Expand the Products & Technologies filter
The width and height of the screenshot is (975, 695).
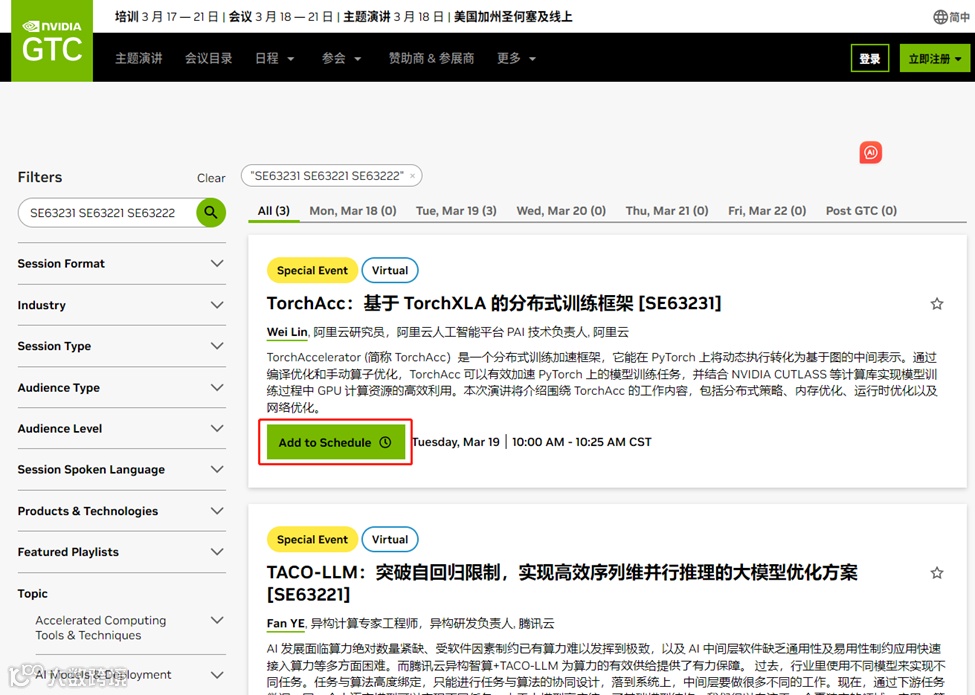(121, 511)
